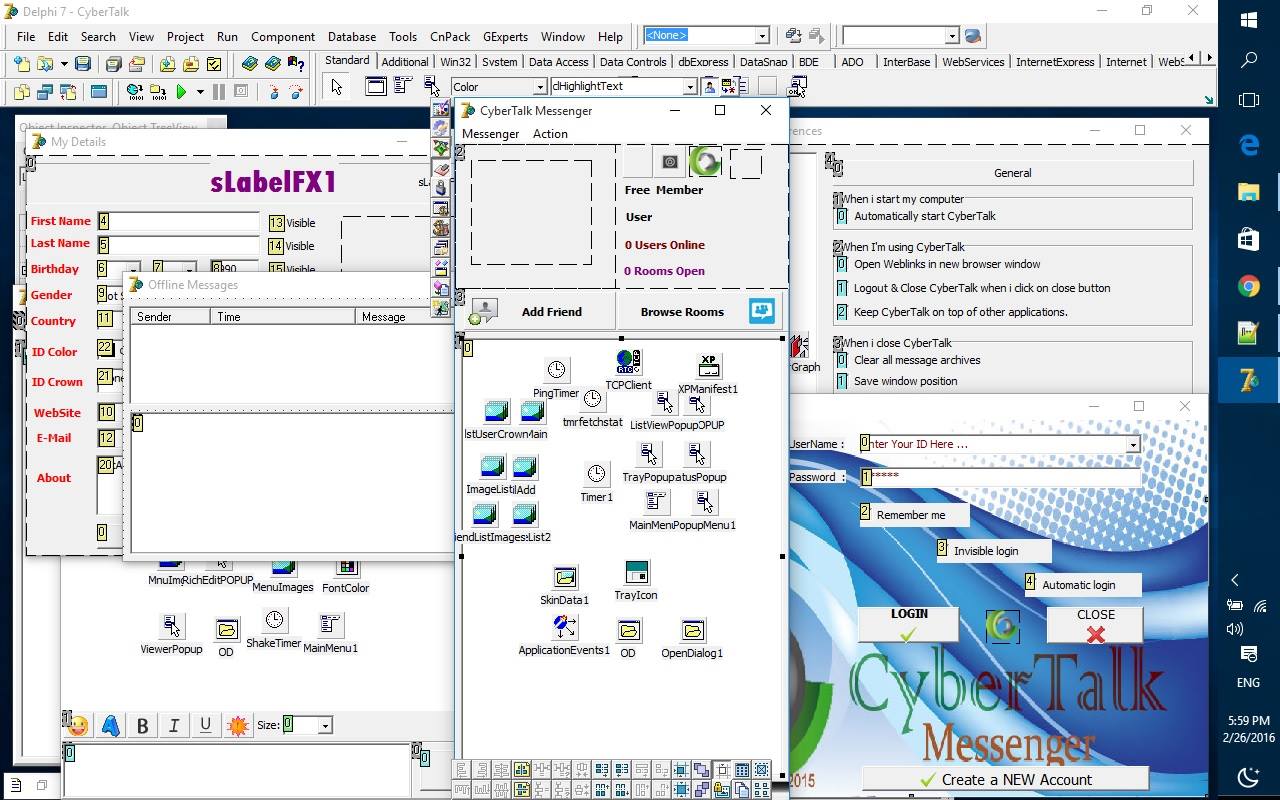The height and width of the screenshot is (800, 1280).
Task: Toggle Automatic login checkbox
Action: point(1030,582)
